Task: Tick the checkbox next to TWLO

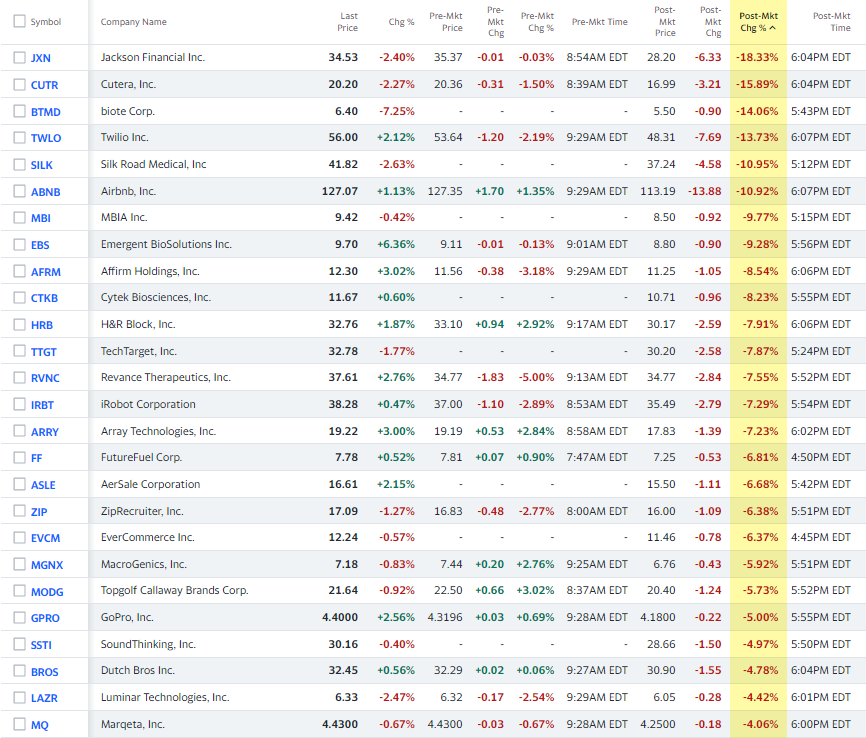Action: coord(19,138)
